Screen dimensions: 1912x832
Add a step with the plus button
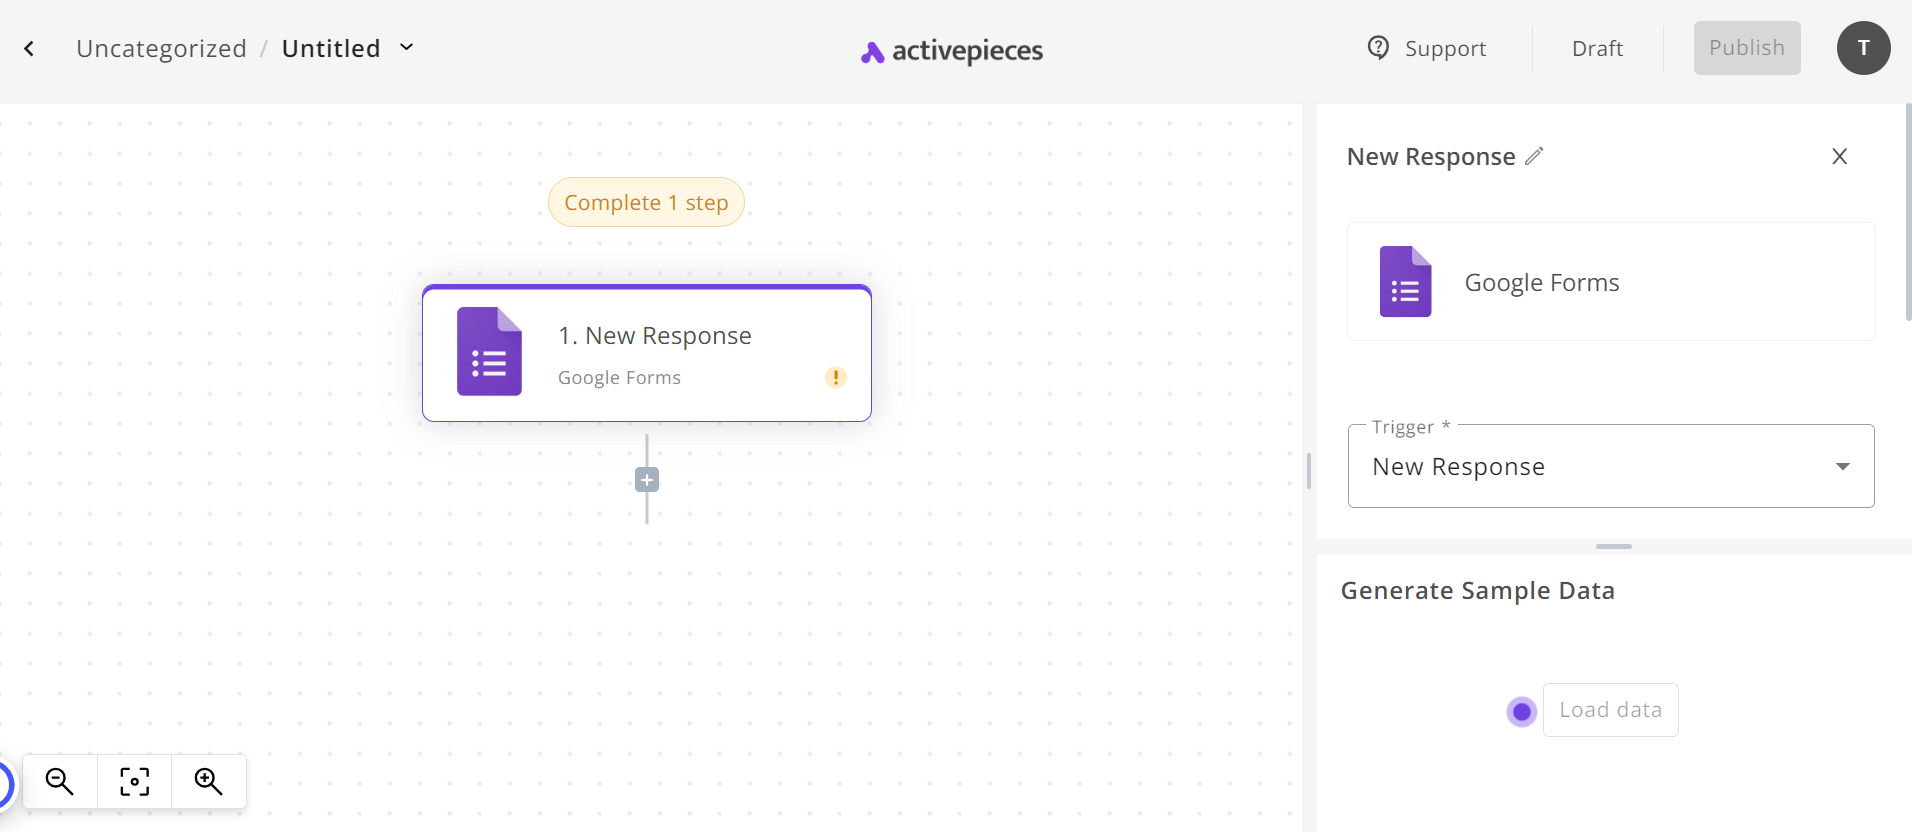(647, 480)
